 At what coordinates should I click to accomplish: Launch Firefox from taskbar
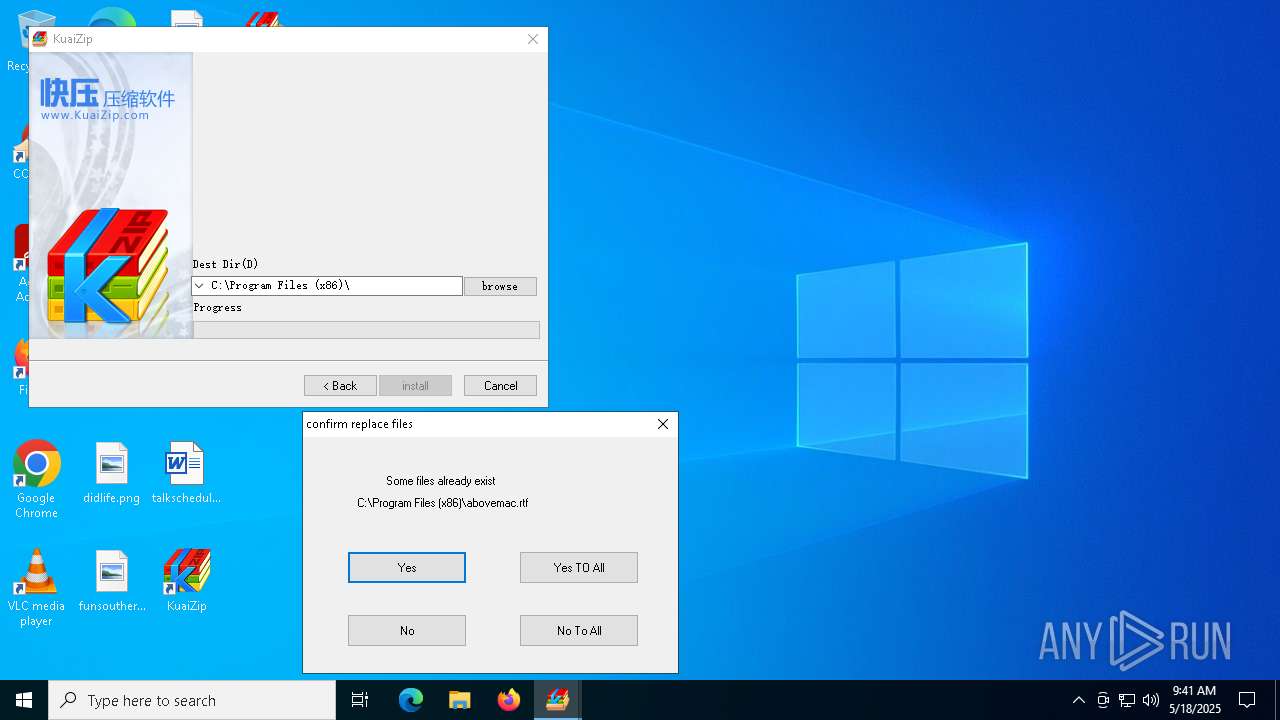tap(508, 700)
